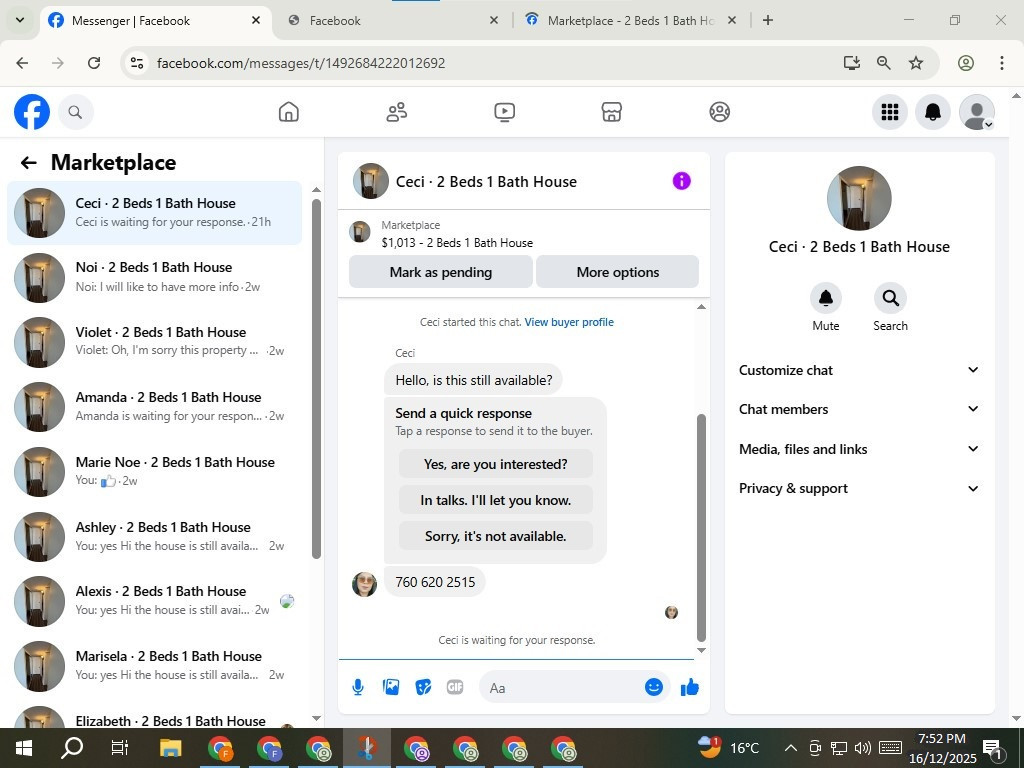The image size is (1024, 768).
Task: Expand the Chat members section
Action: point(859,409)
